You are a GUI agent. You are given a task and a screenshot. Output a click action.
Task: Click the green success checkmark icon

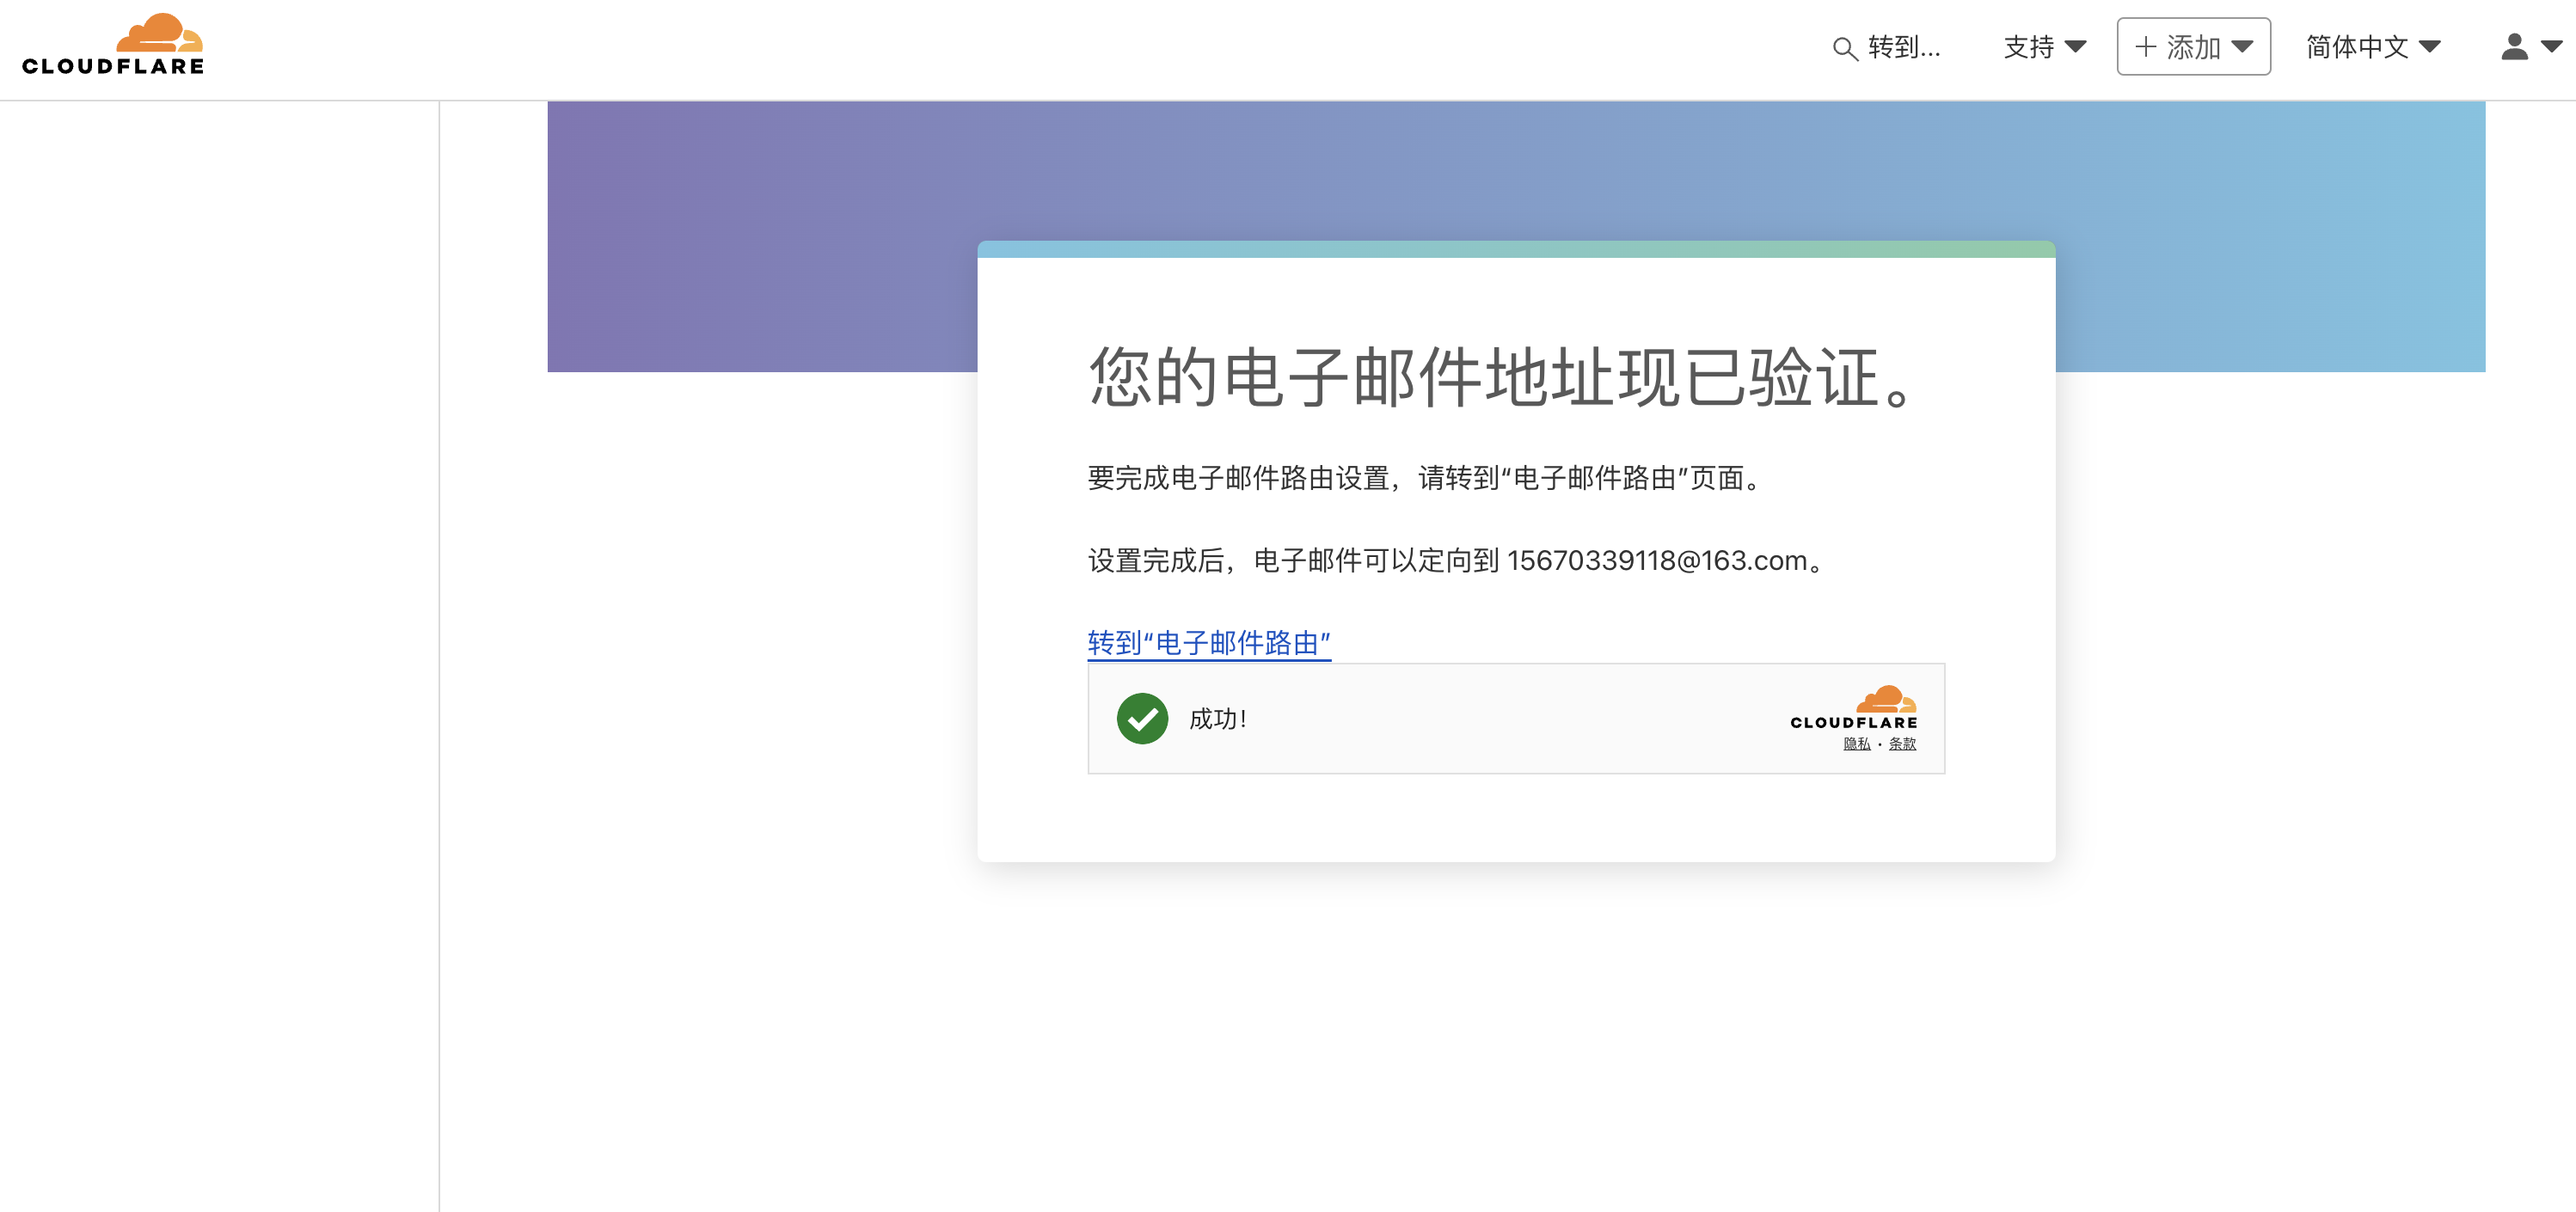pyautogui.click(x=1142, y=718)
